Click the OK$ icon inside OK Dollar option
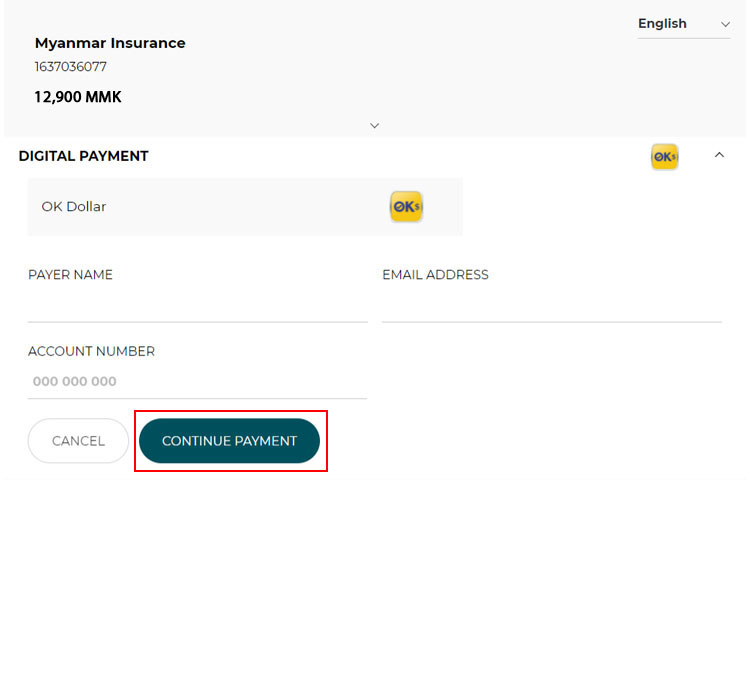 click(x=406, y=206)
